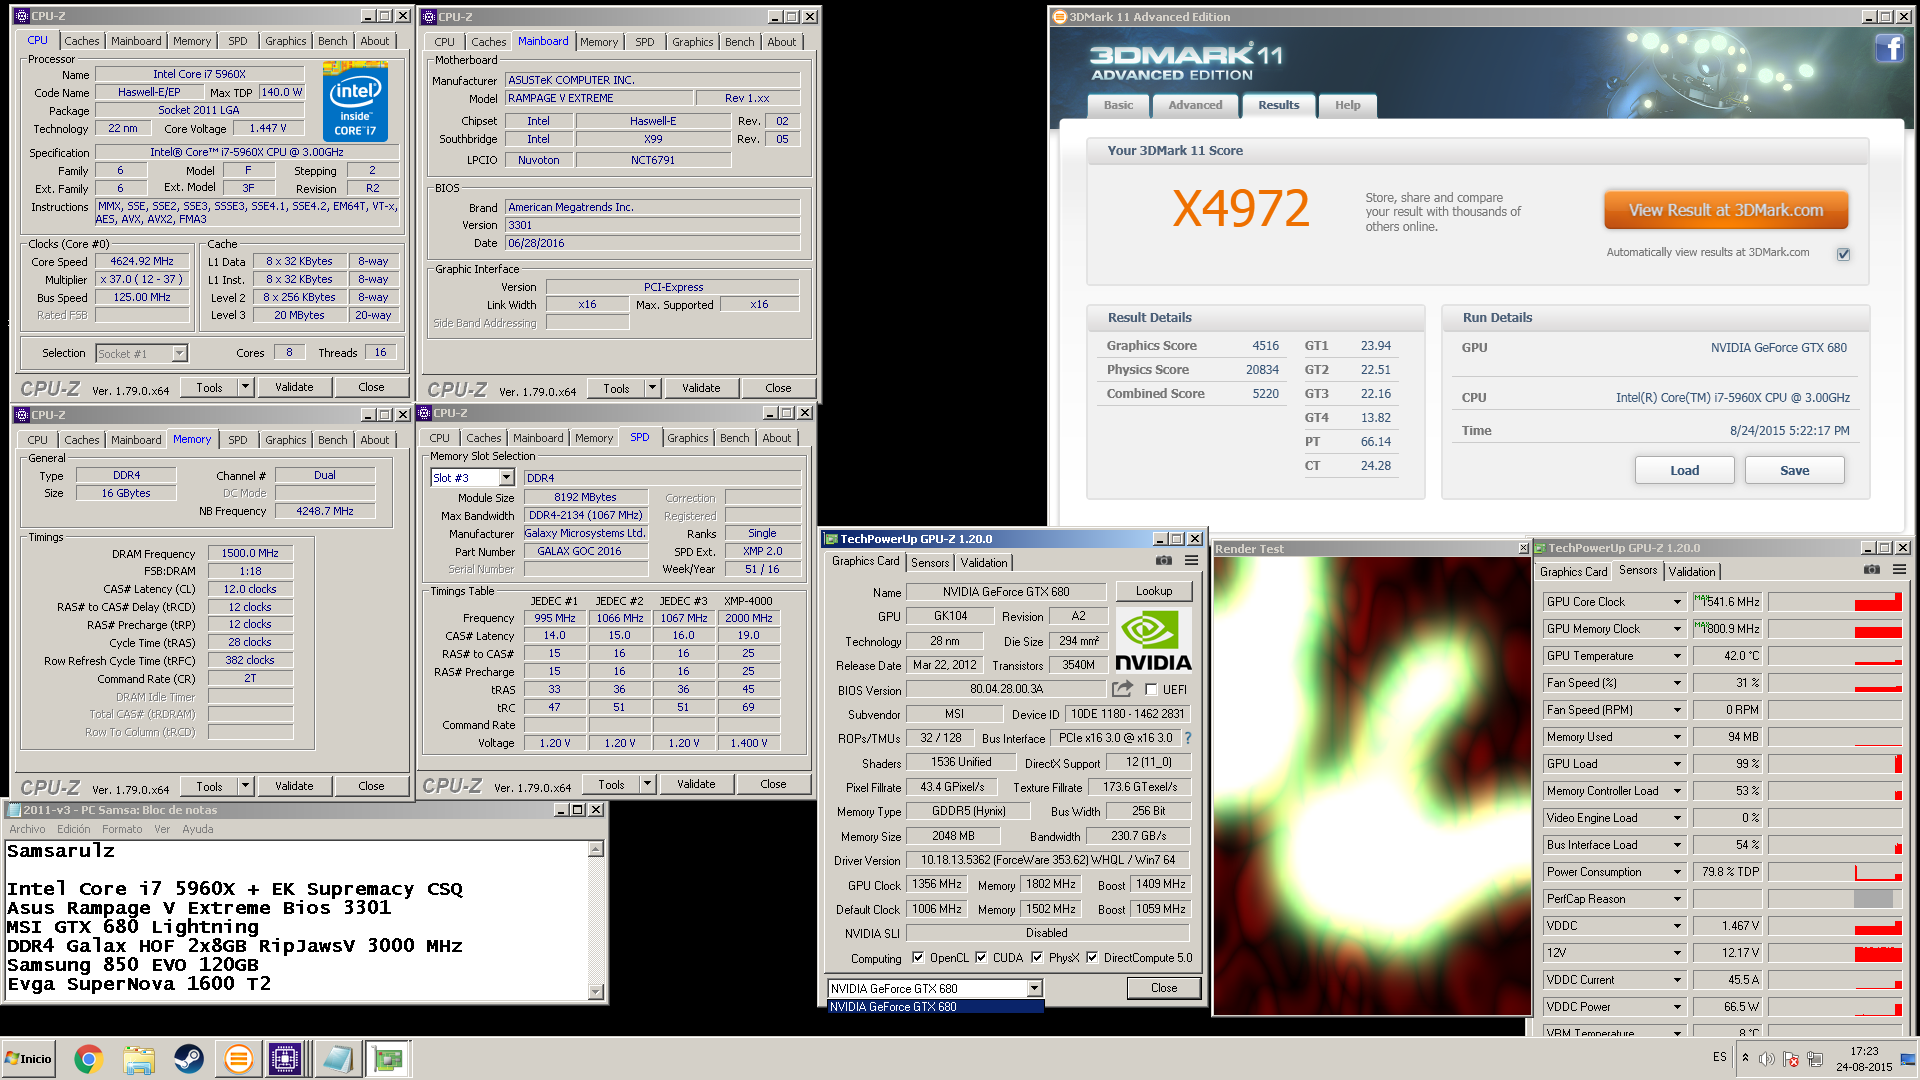Take screenshot with camera icon in GPU-Z Graphics Card window
This screenshot has height=1080, width=1920.
(1164, 561)
